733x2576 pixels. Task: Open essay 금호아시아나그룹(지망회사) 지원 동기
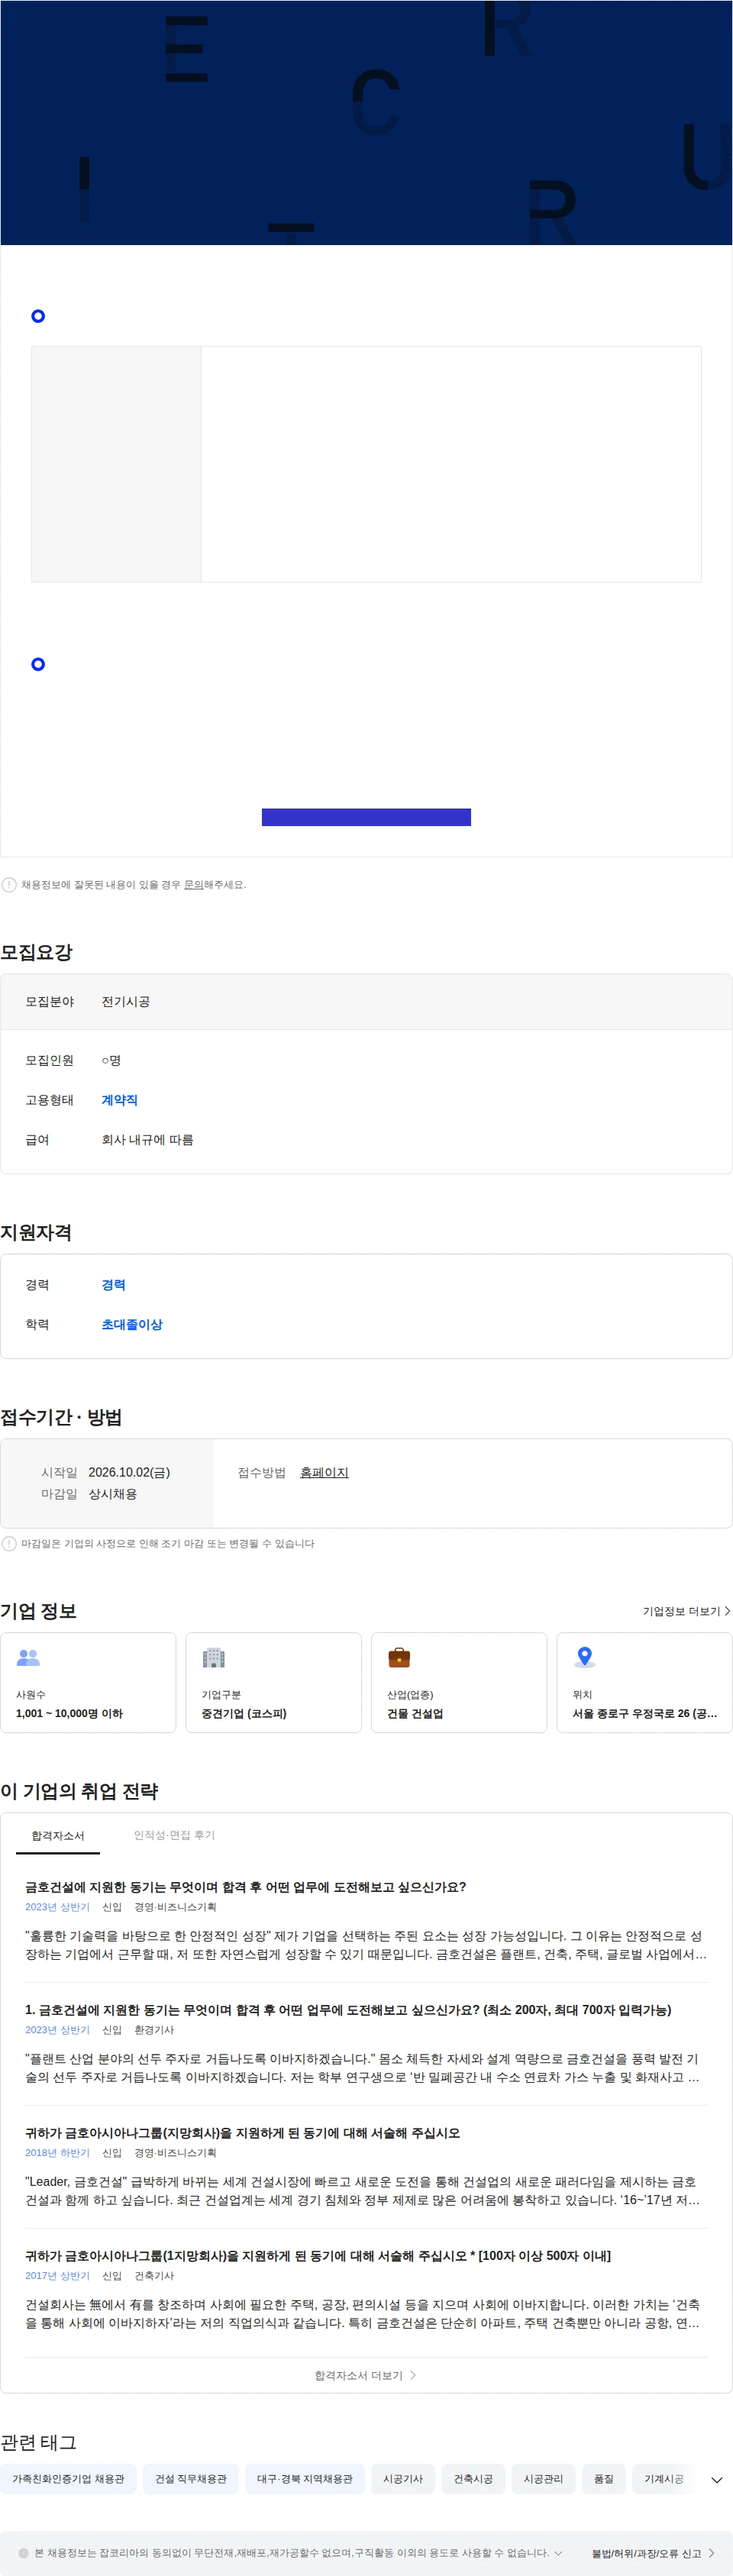[x=242, y=2134]
